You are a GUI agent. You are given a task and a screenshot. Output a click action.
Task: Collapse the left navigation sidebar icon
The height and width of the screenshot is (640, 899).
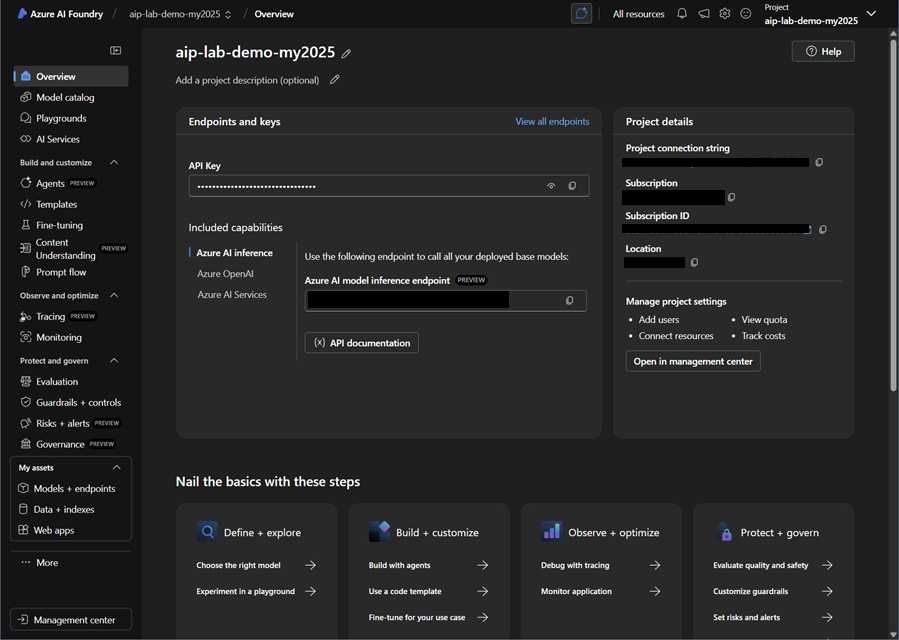[115, 50]
